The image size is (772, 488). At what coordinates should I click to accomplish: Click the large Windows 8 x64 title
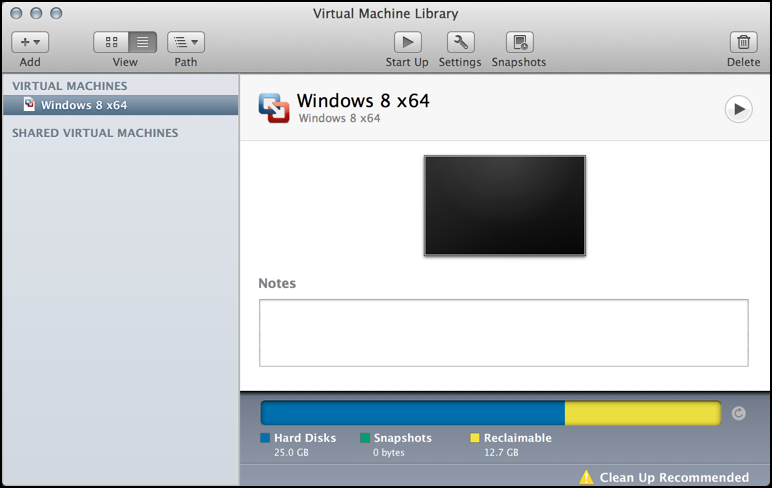(363, 101)
